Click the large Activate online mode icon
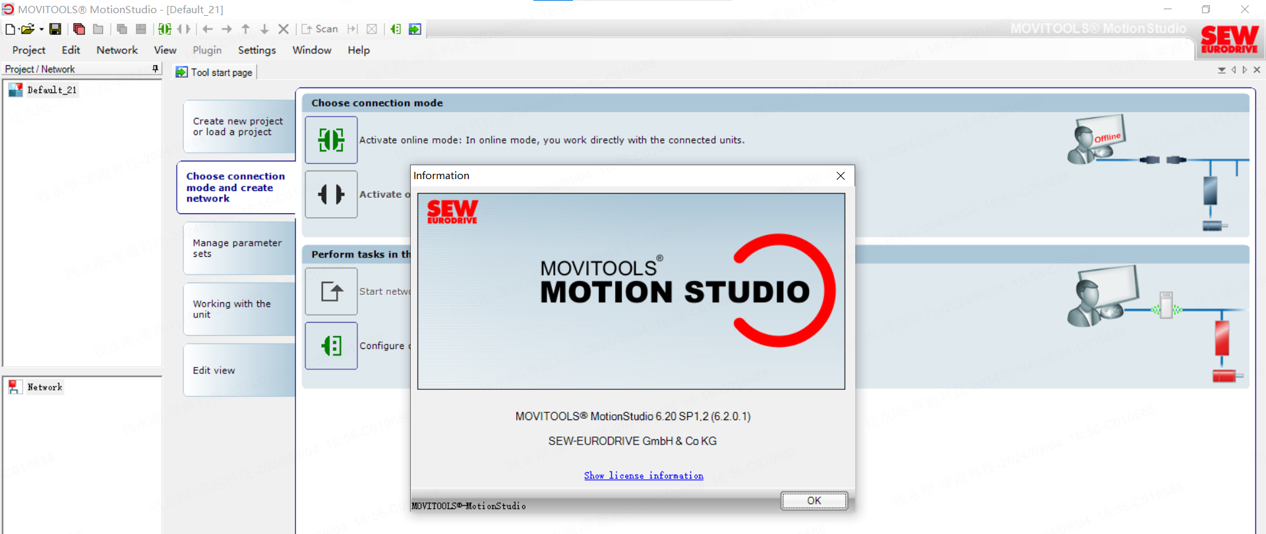 [331, 140]
